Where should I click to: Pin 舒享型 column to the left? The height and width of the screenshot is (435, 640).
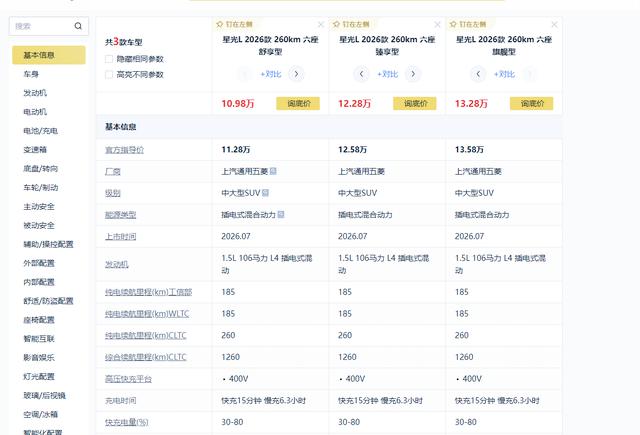pyautogui.click(x=234, y=24)
